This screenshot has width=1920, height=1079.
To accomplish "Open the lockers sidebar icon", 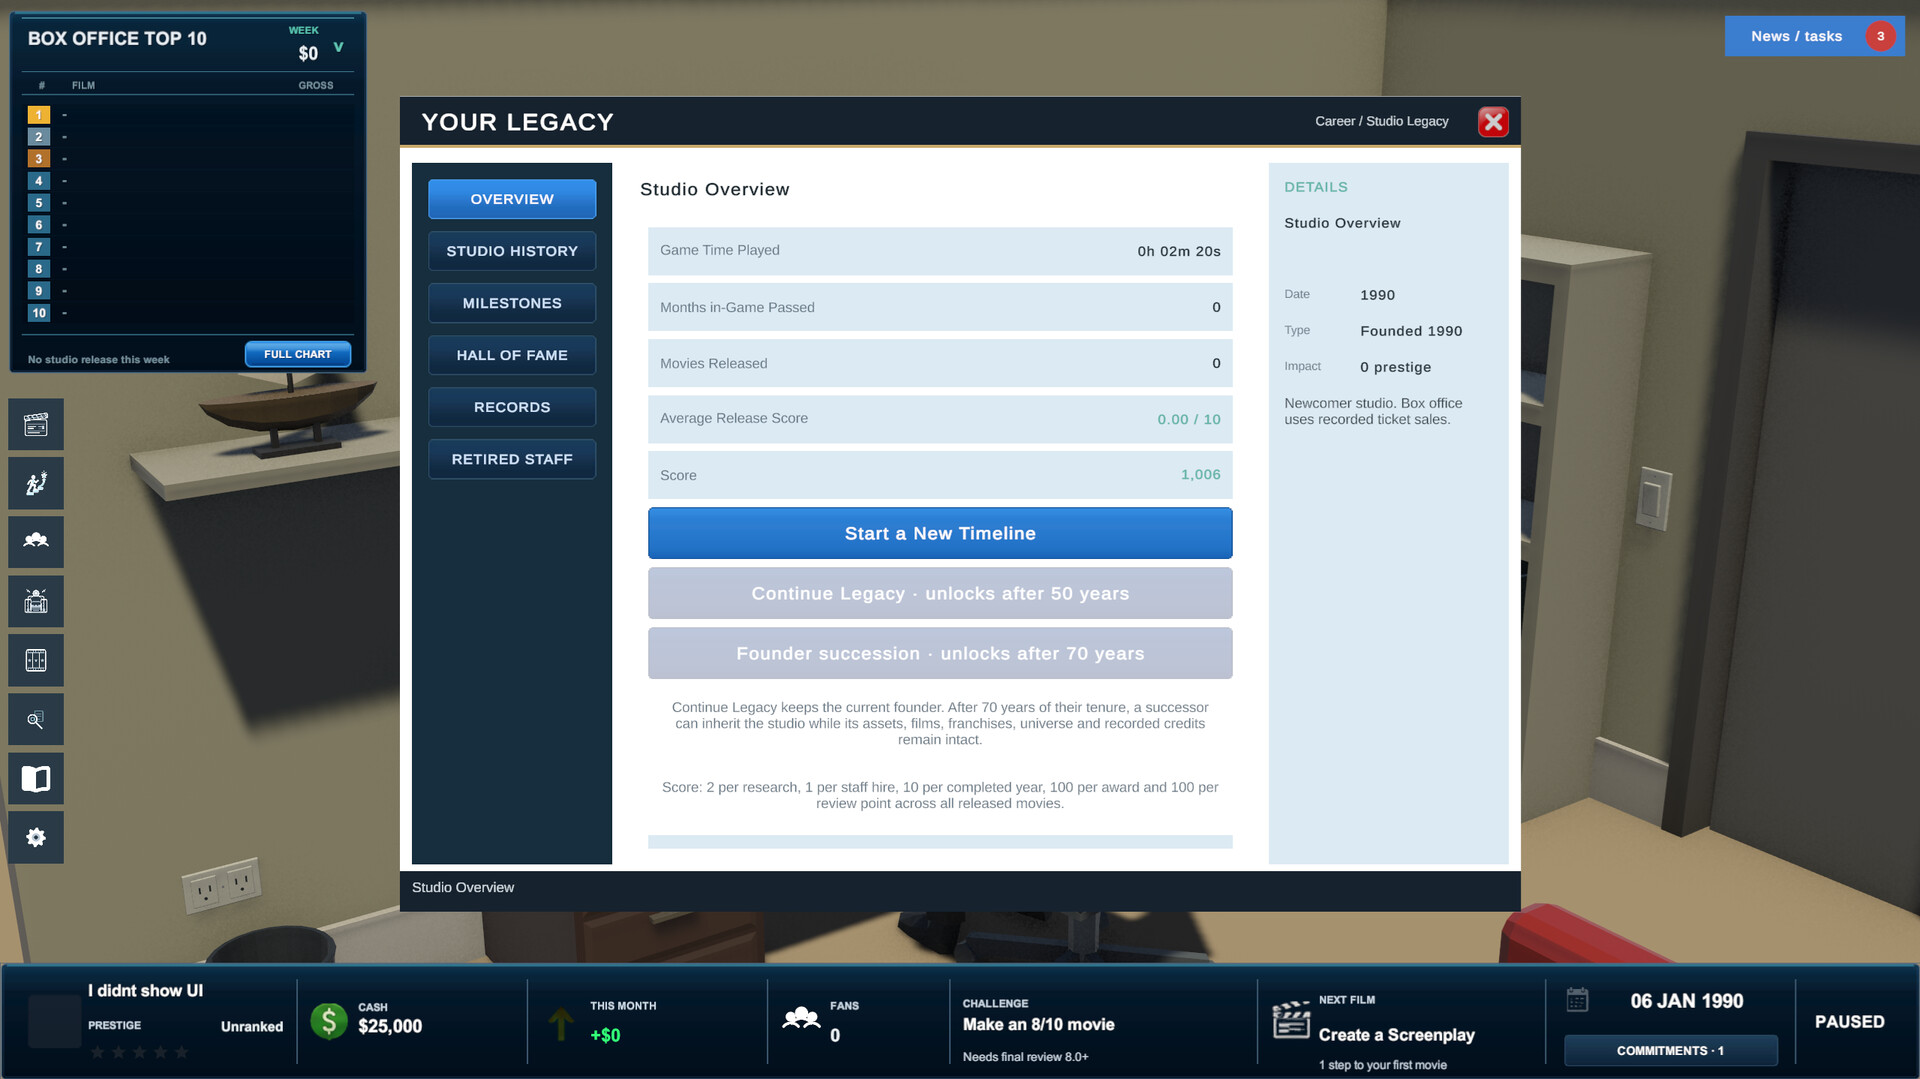I will coord(36,660).
